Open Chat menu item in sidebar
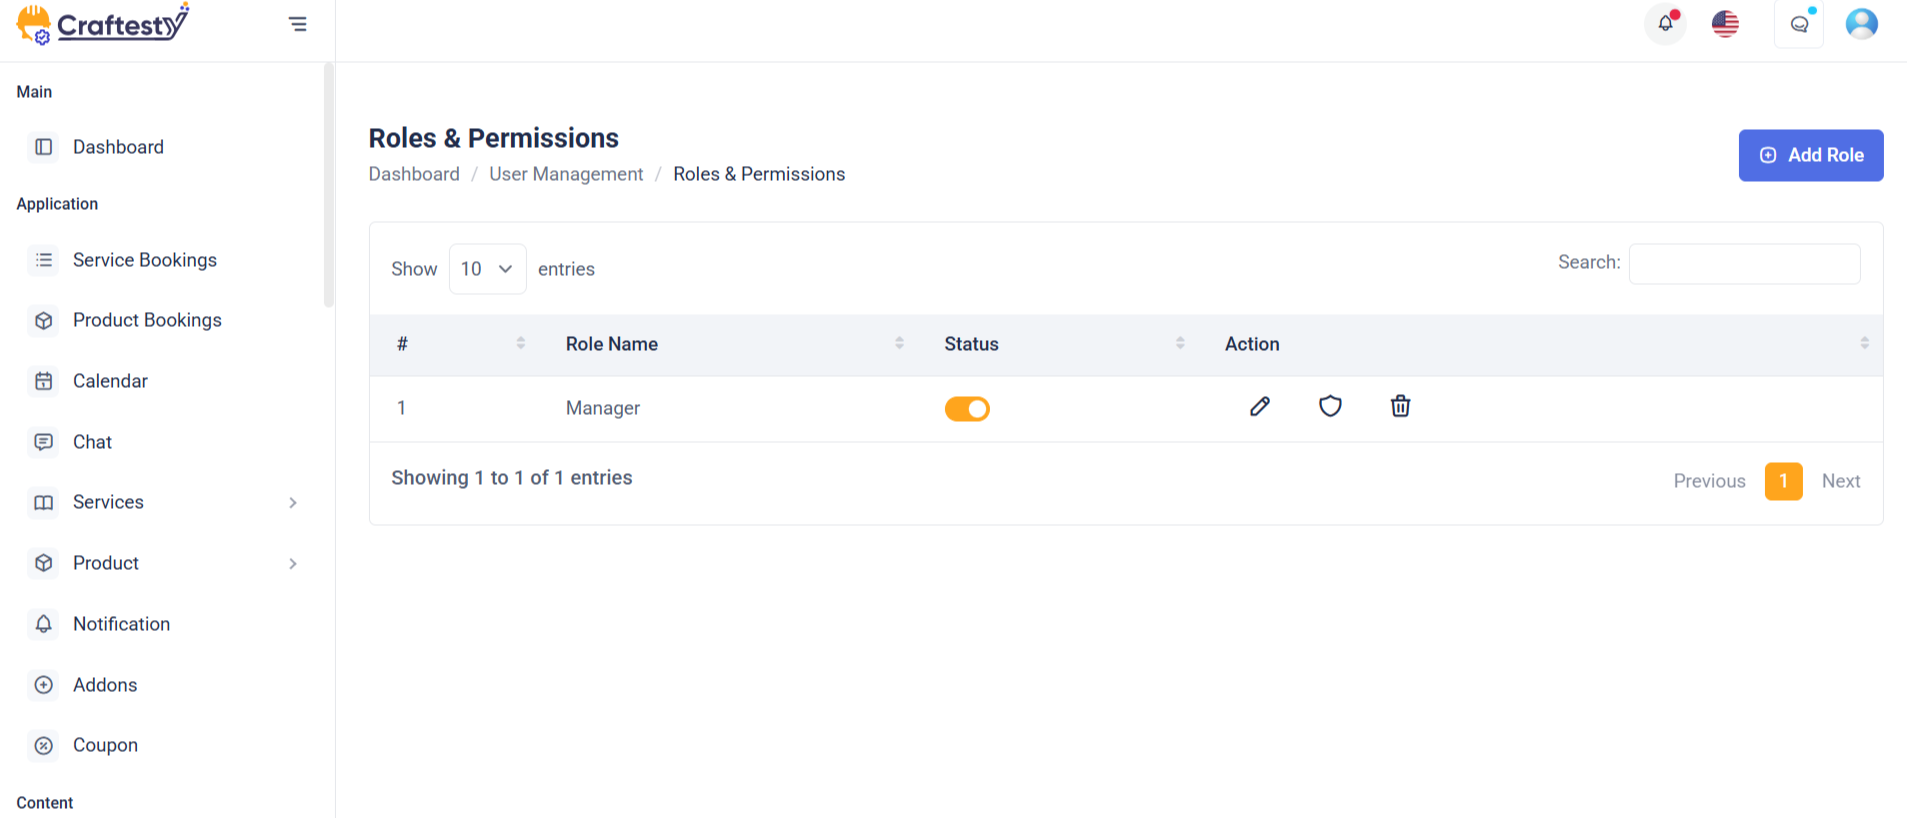This screenshot has height=818, width=1907. tap(92, 442)
